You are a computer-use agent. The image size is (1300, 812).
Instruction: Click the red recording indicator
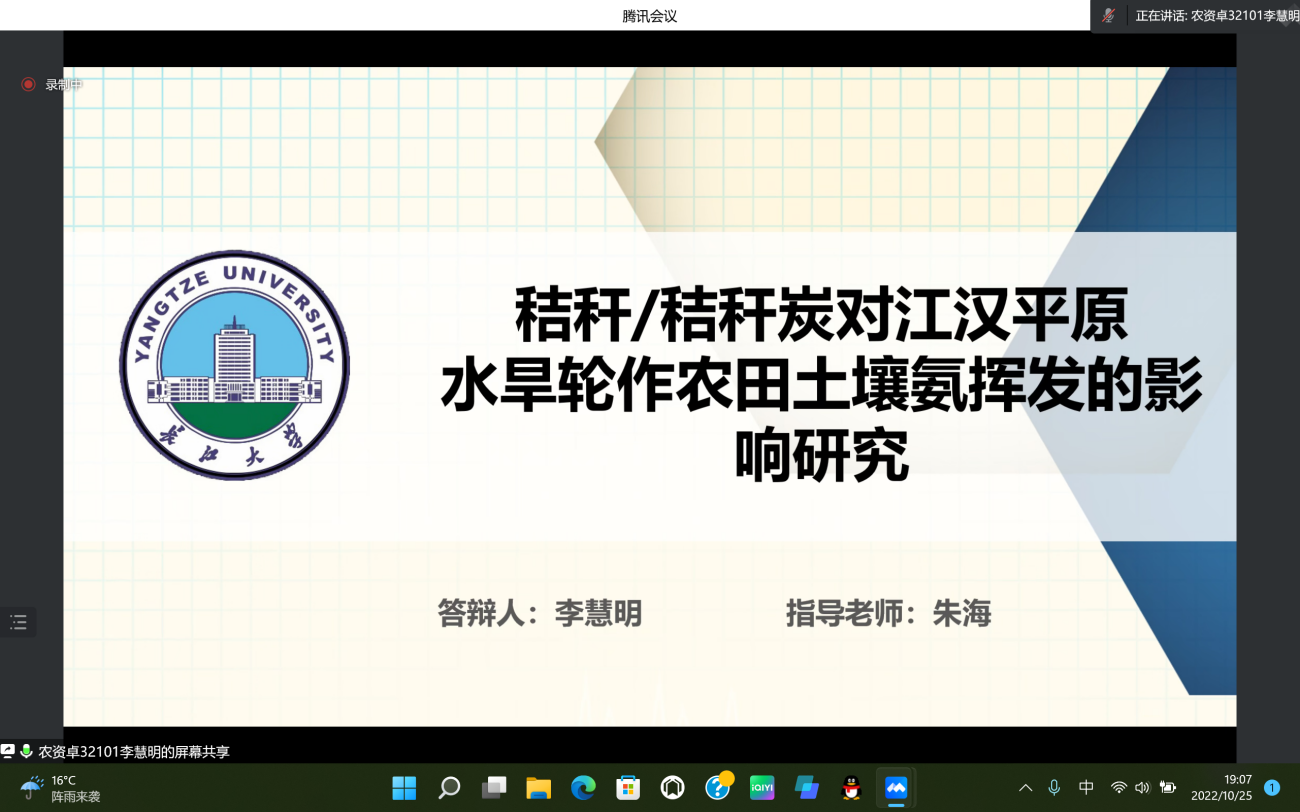(x=28, y=85)
